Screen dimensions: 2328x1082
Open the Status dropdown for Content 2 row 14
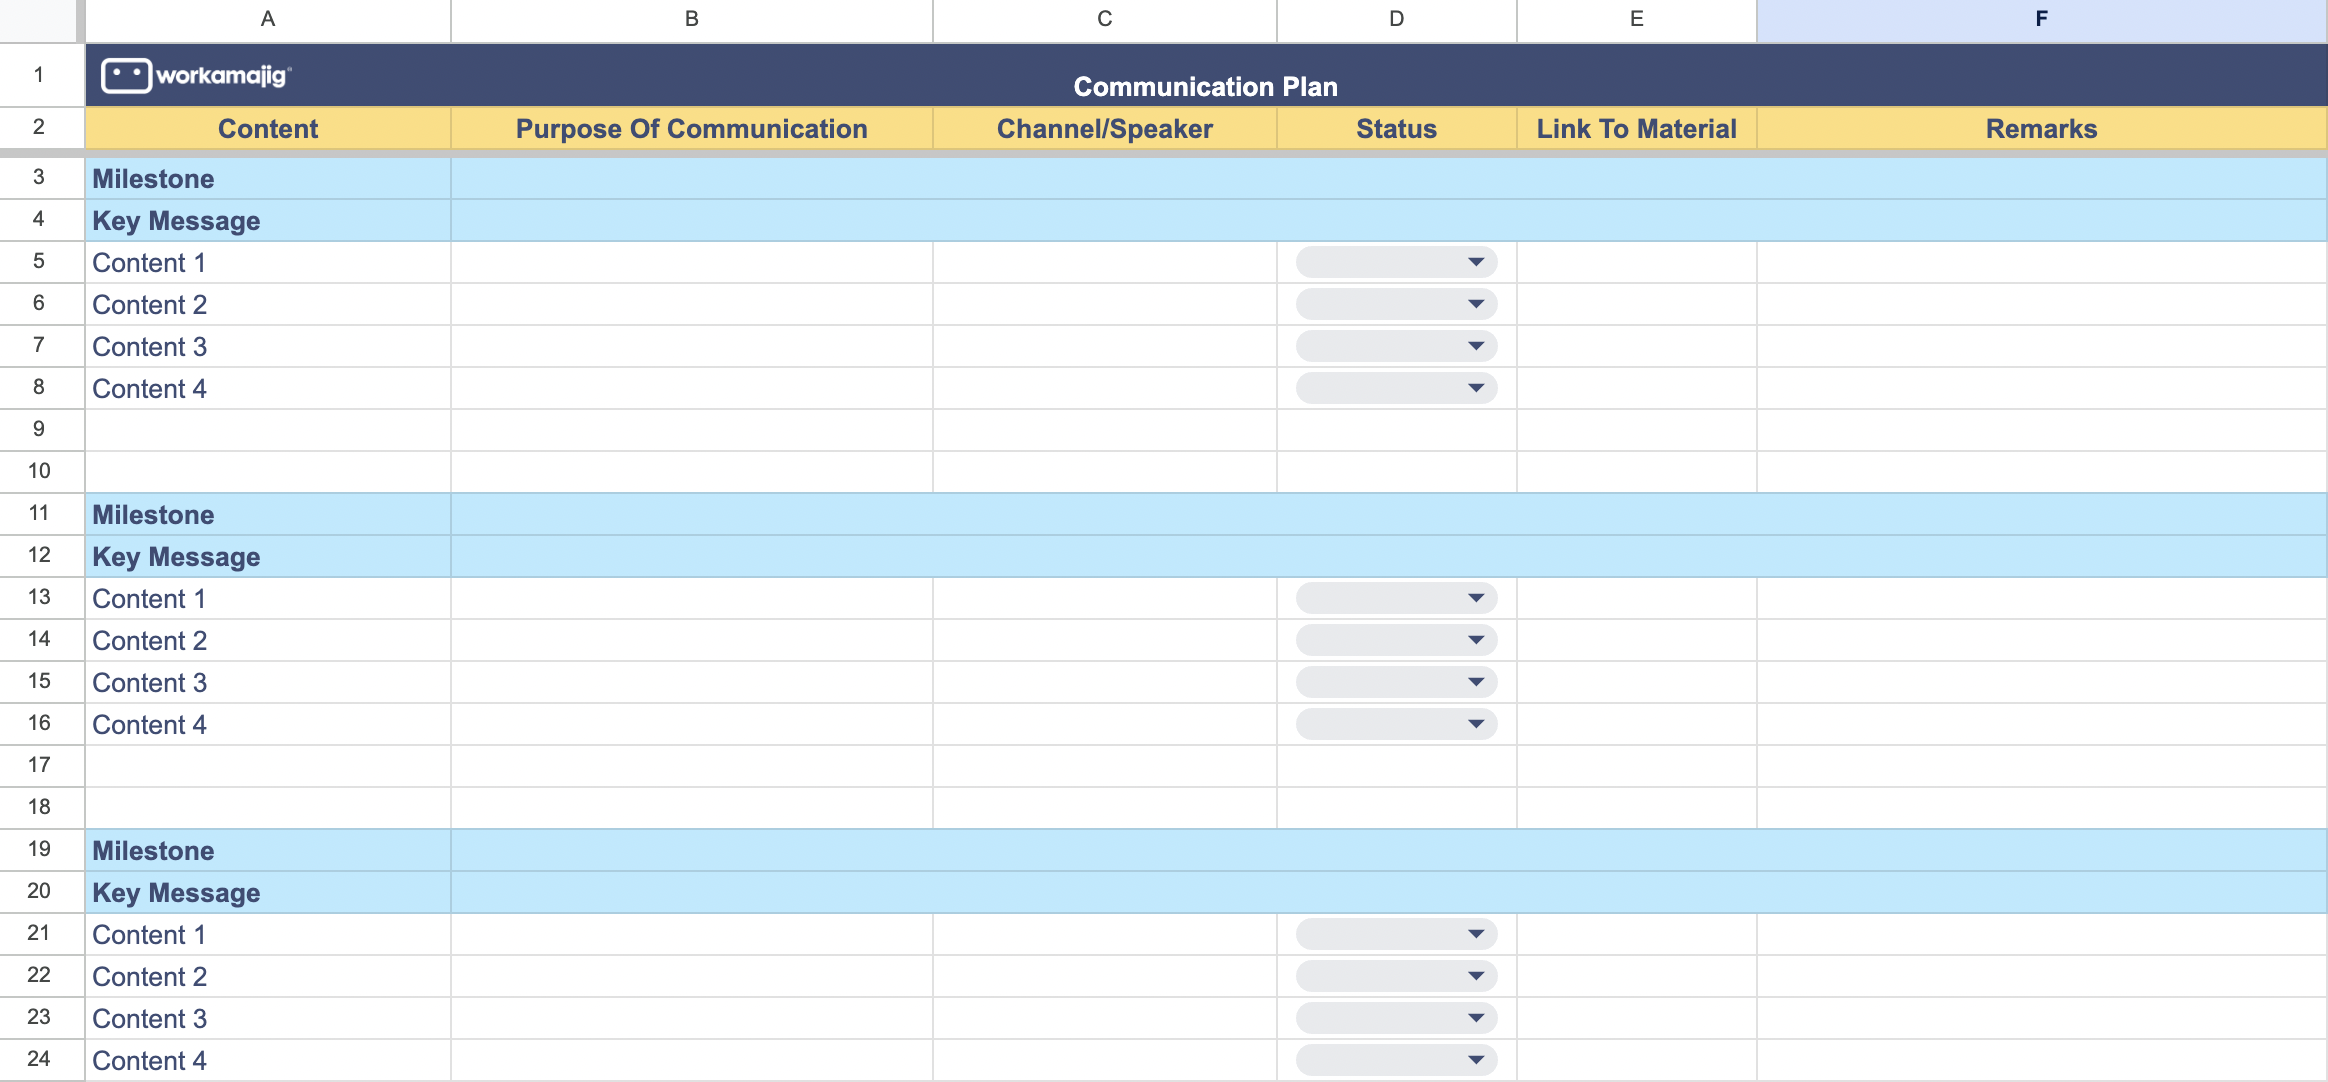(1395, 640)
